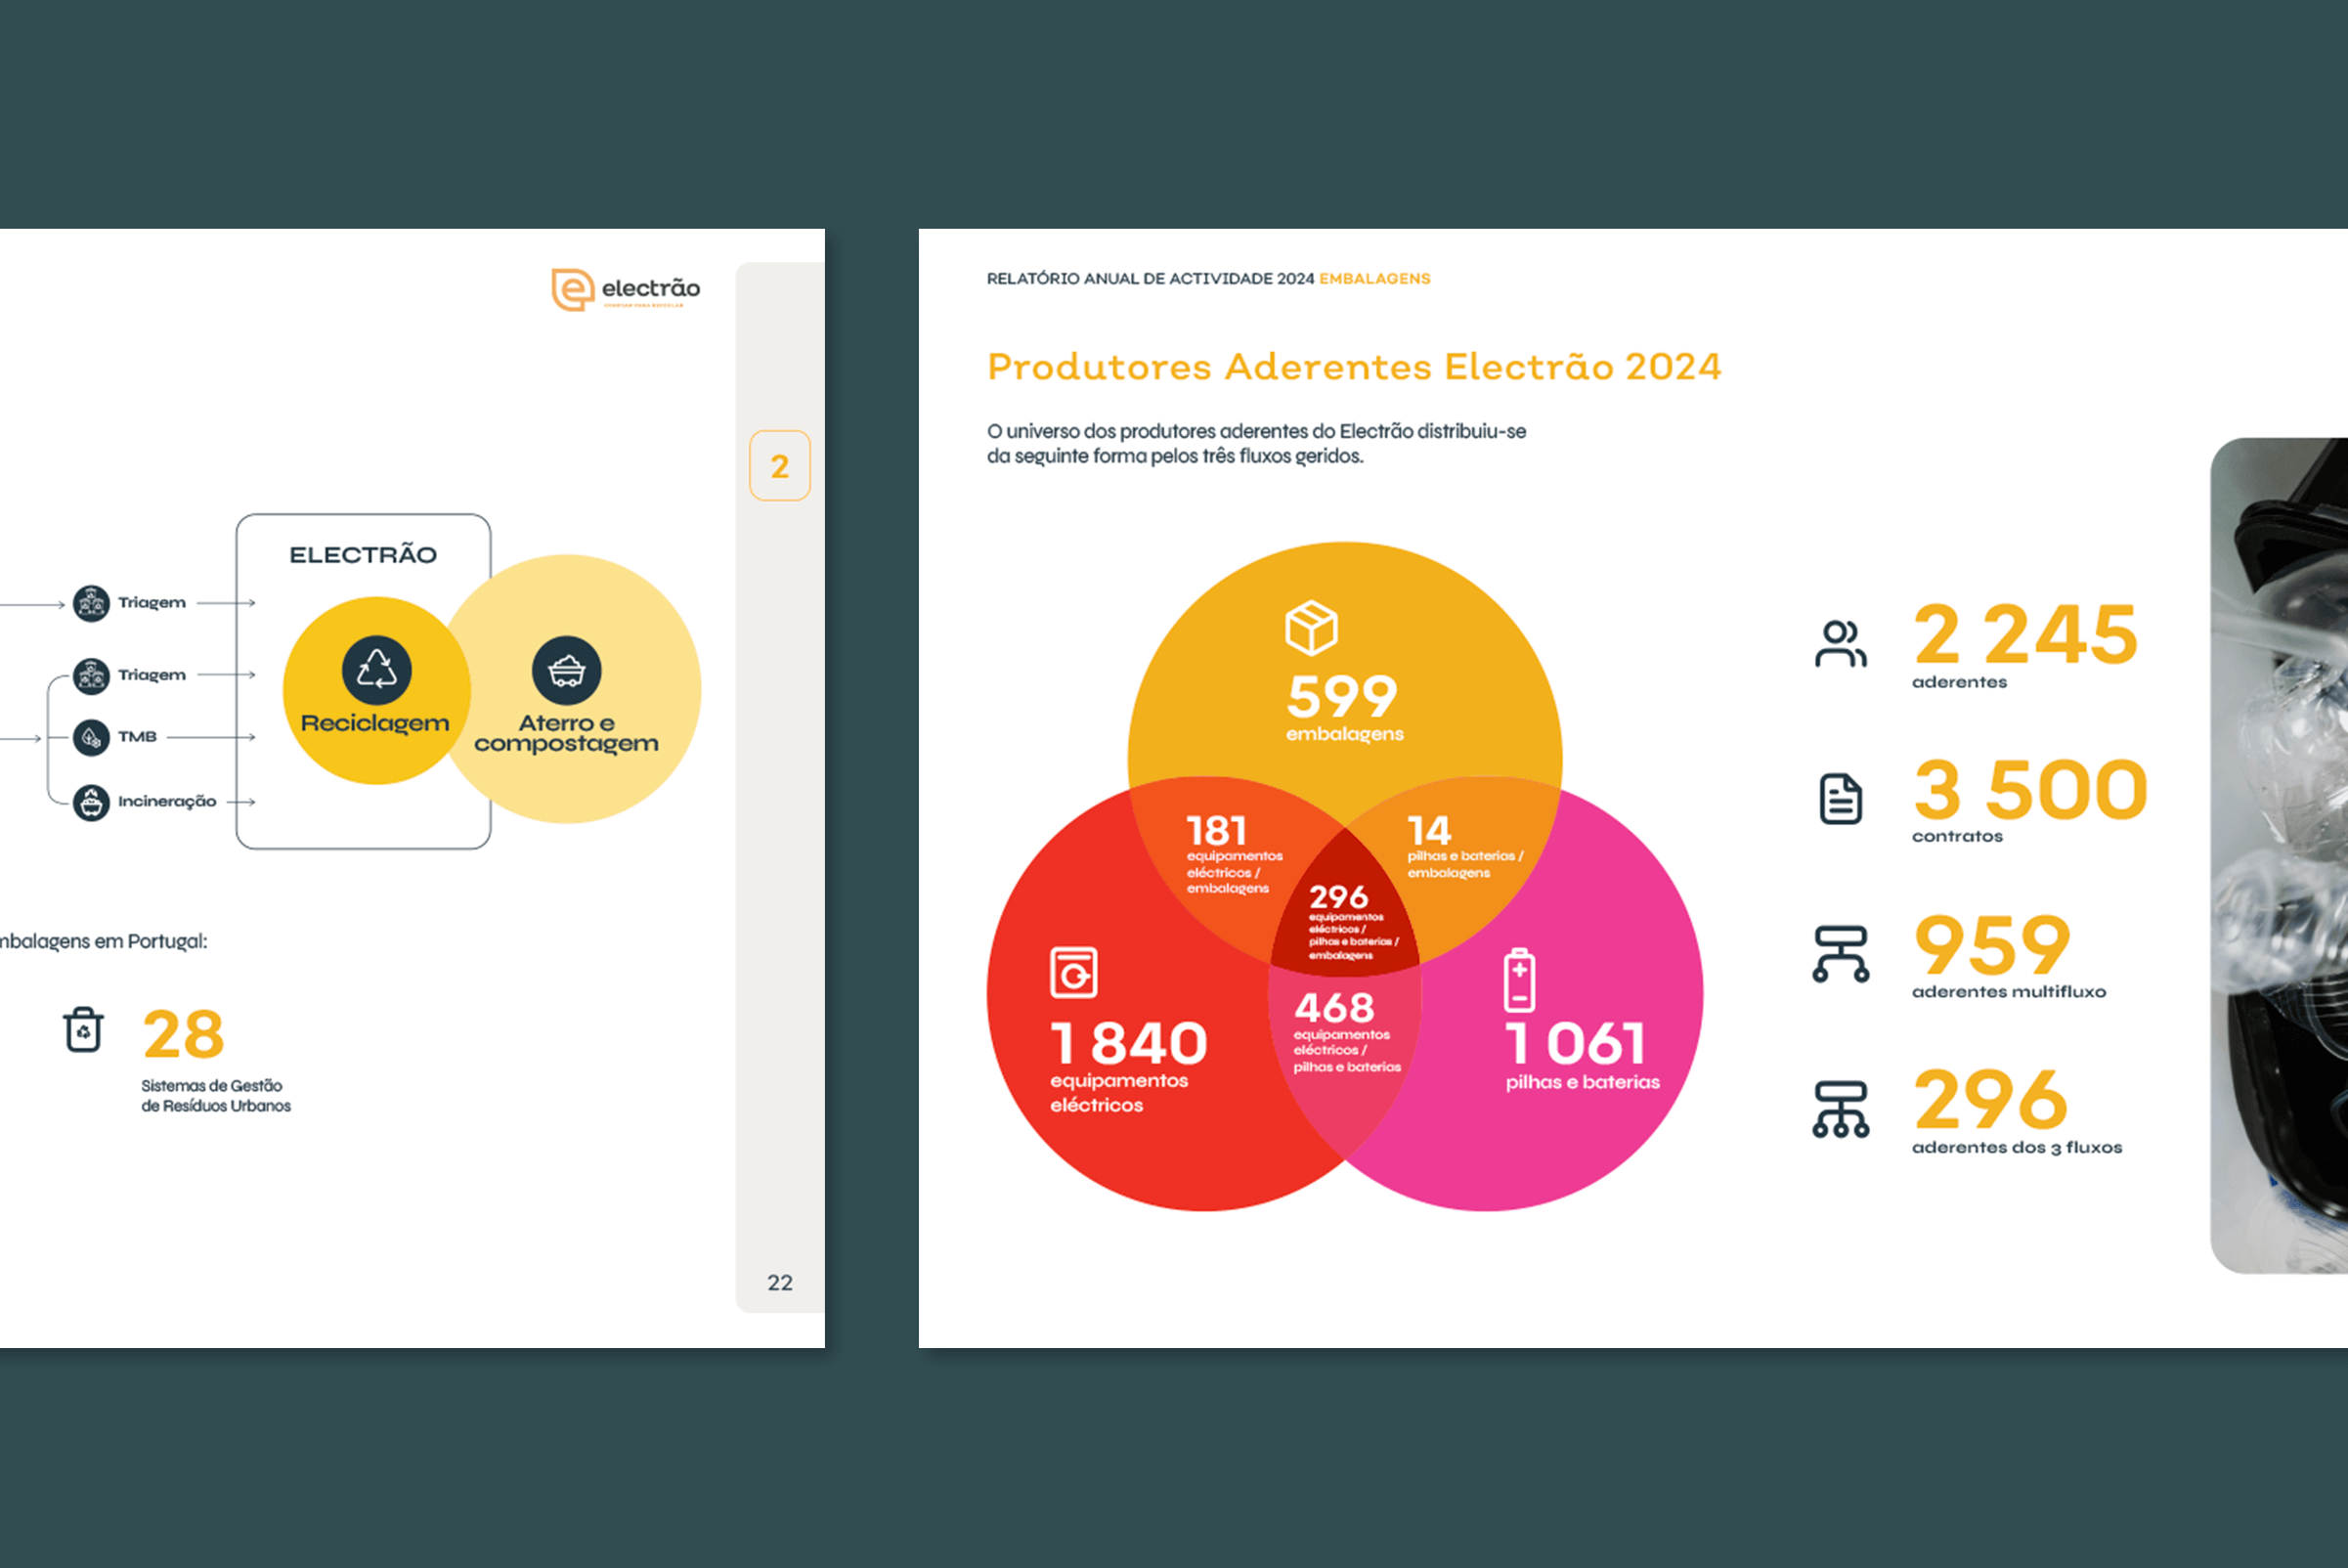2348x1568 pixels.
Task: Click the plastic packaging photo at right edge
Action: pos(2279,856)
